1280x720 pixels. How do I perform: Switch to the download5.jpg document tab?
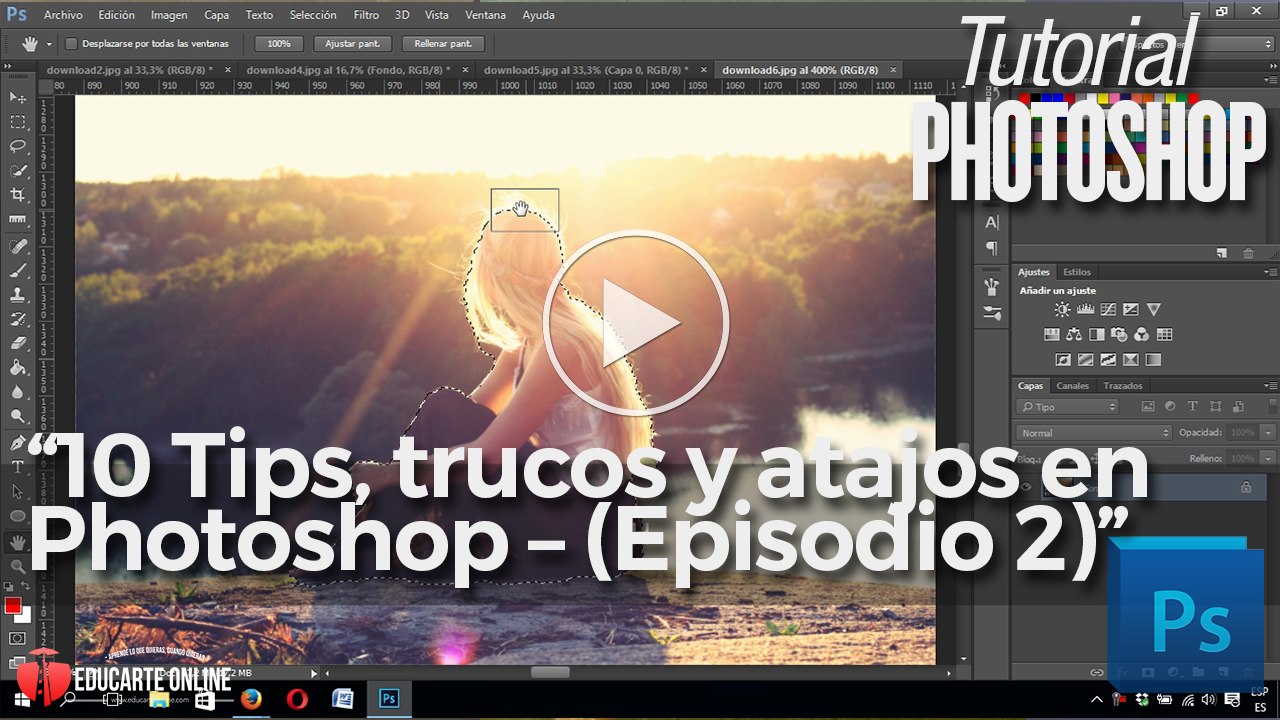pos(591,70)
